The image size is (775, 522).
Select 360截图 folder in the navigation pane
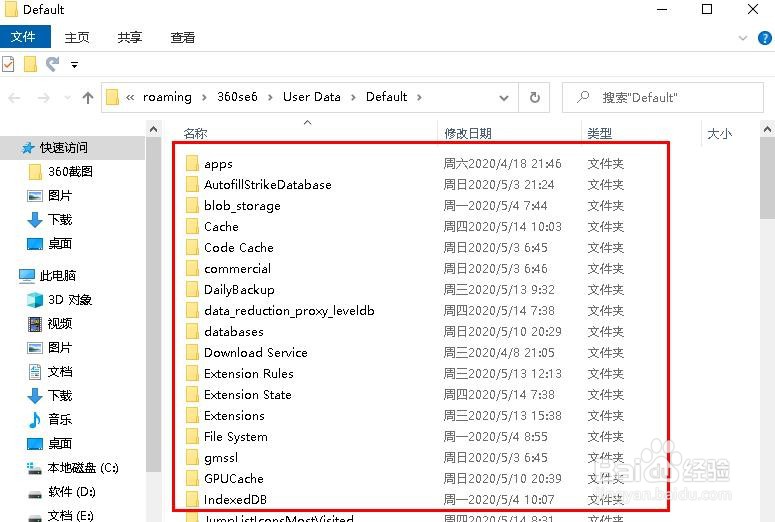[x=70, y=172]
